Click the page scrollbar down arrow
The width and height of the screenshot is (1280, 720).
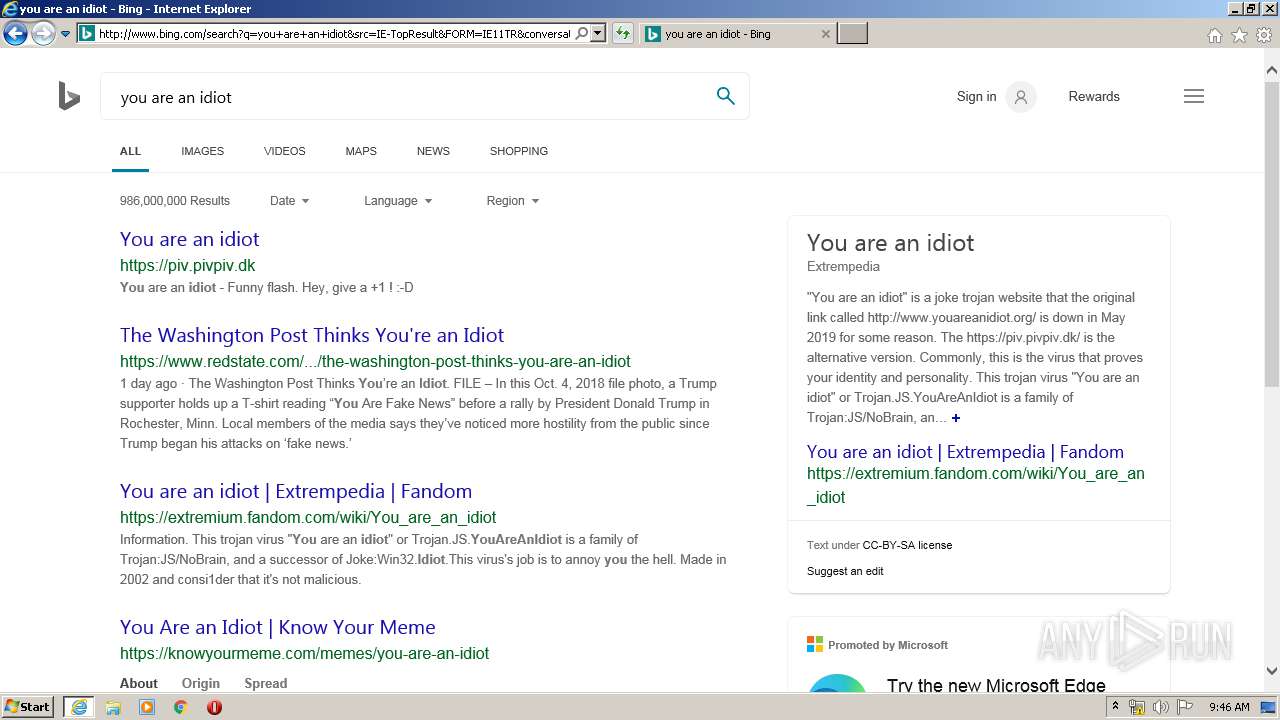coord(1272,671)
